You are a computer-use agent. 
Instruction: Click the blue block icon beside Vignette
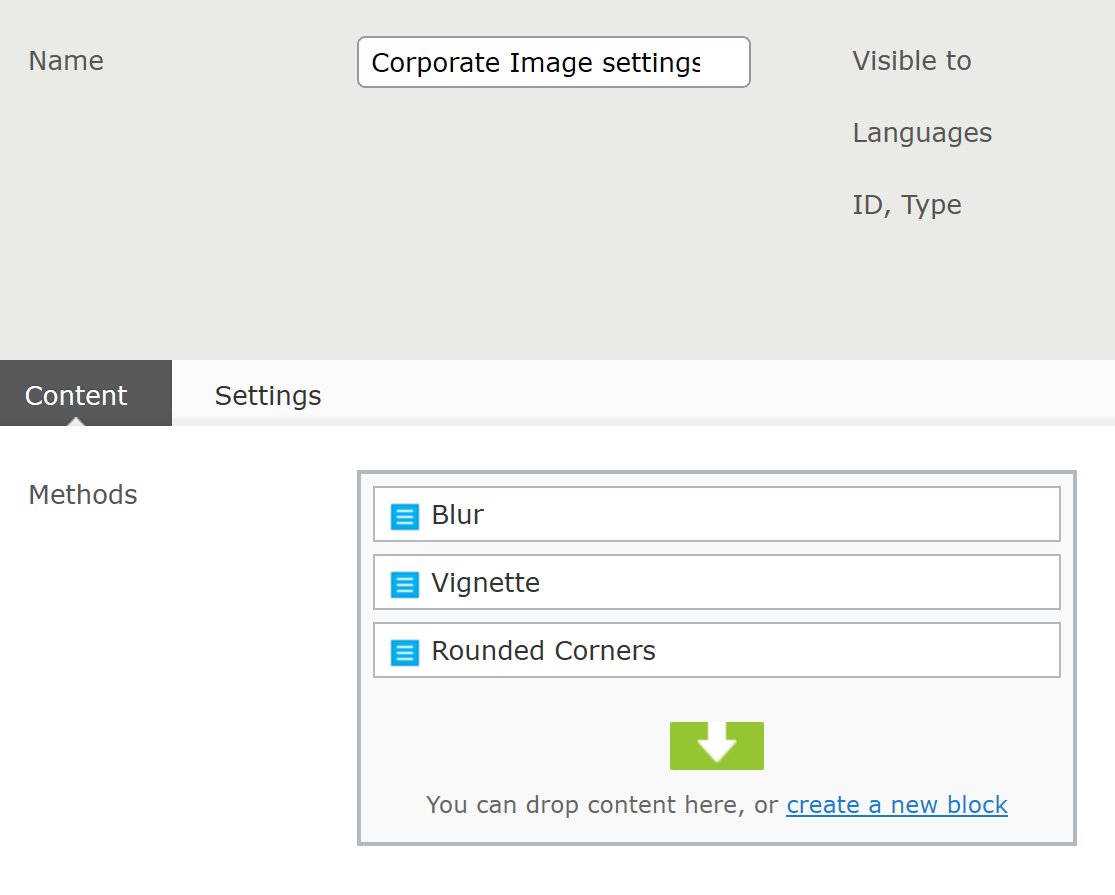[404, 584]
